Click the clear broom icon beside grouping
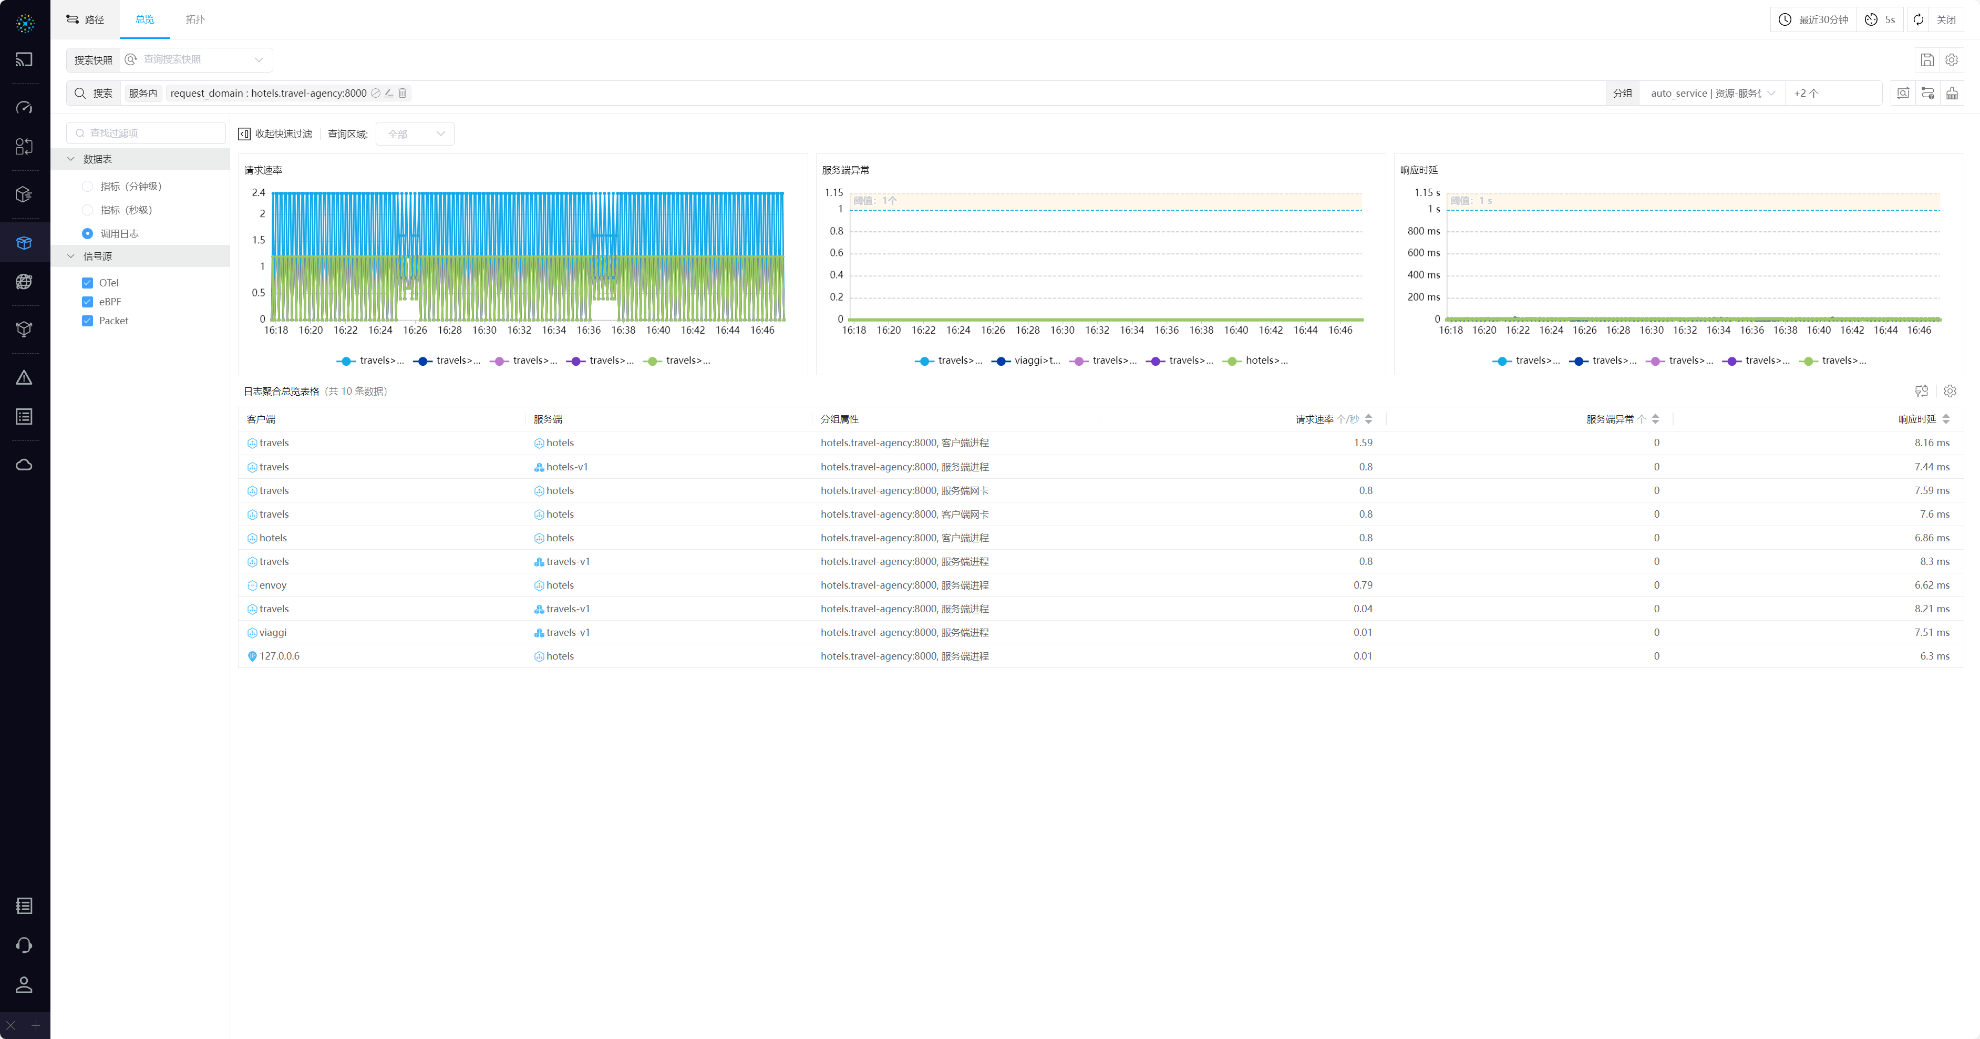 [x=1952, y=93]
